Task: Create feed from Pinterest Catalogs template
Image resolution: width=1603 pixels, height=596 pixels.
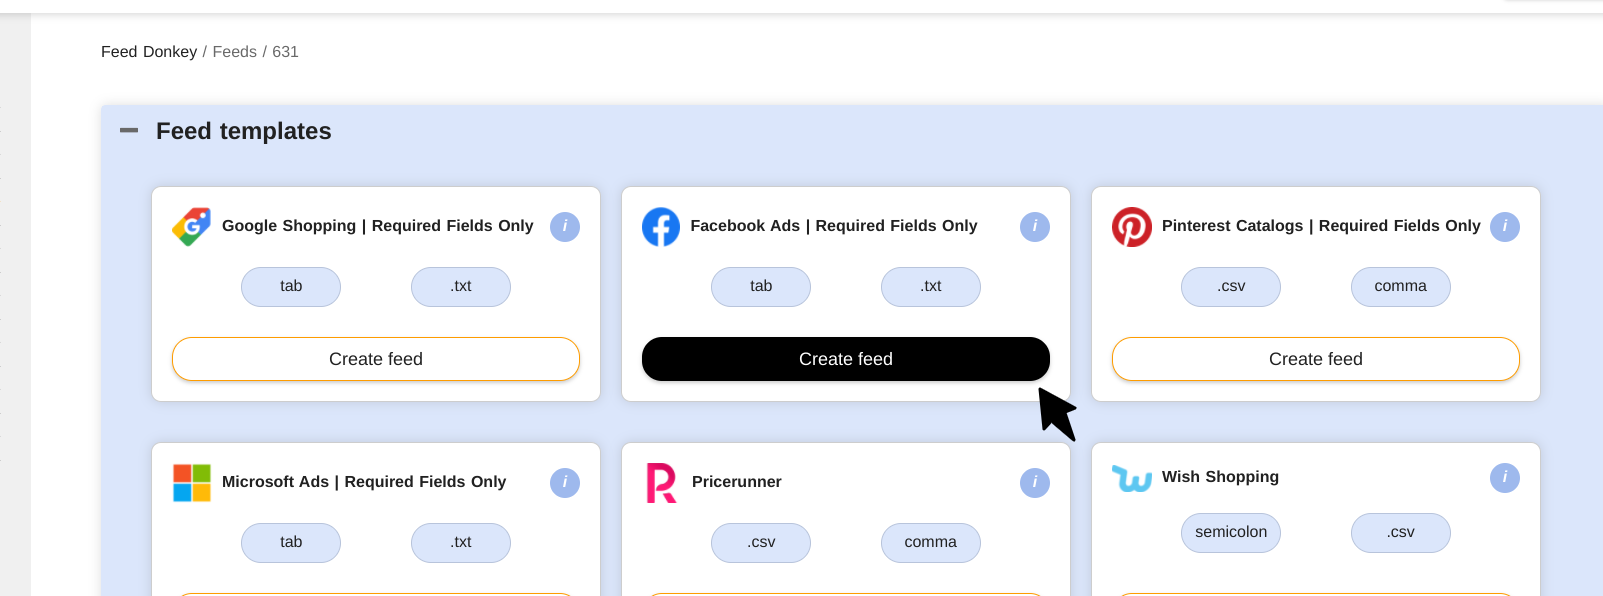Action: point(1316,359)
